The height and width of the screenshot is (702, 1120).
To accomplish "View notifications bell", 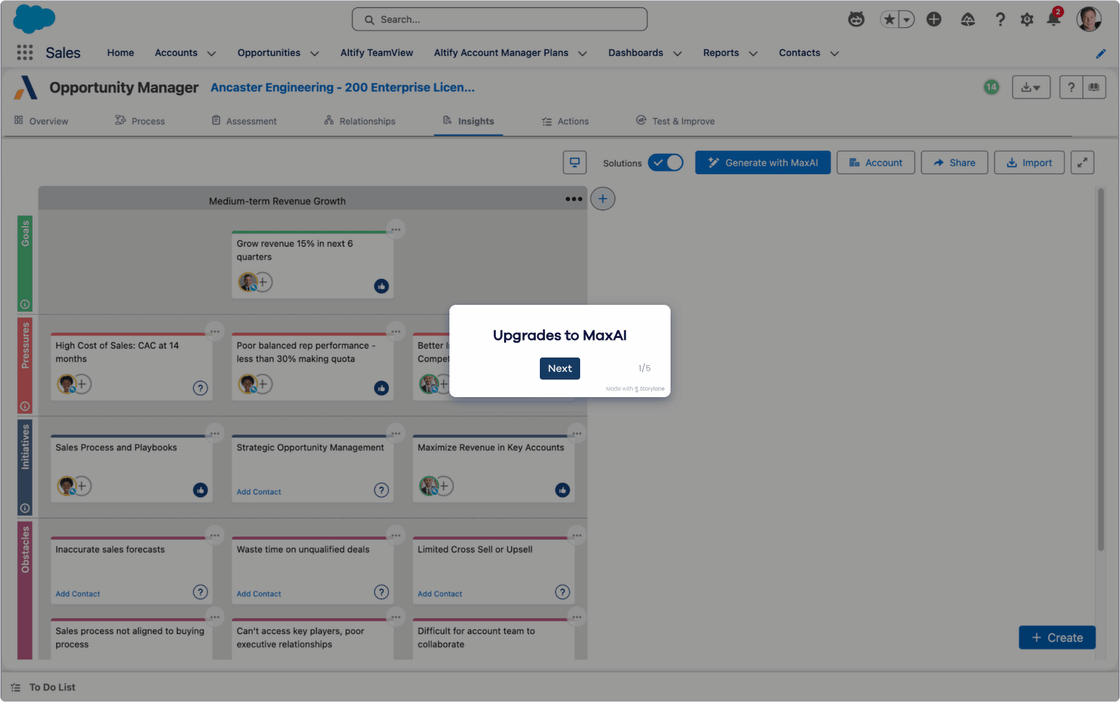I will coord(1053,19).
